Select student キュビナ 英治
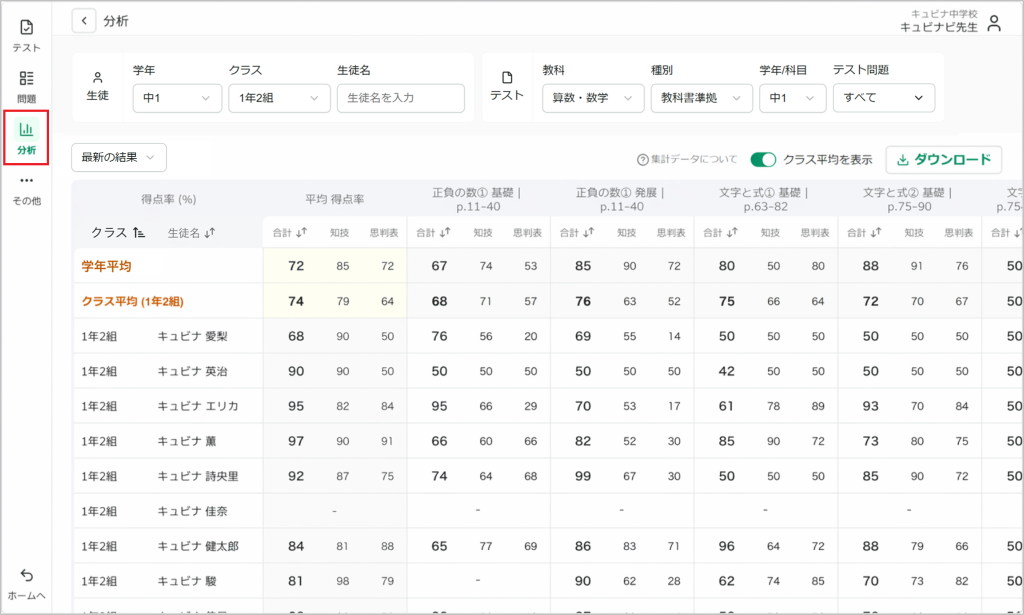Viewport: 1024px width, 615px height. (193, 371)
